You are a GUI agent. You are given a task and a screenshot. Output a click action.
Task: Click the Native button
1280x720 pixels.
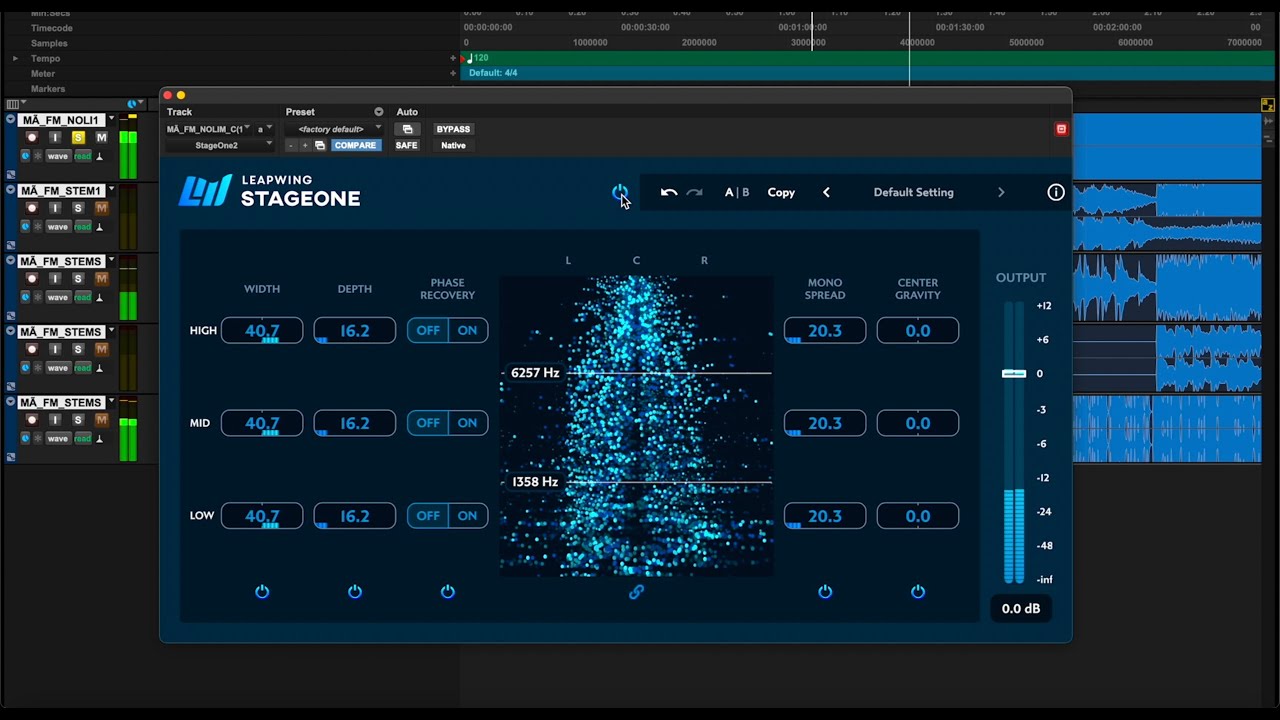click(453, 145)
